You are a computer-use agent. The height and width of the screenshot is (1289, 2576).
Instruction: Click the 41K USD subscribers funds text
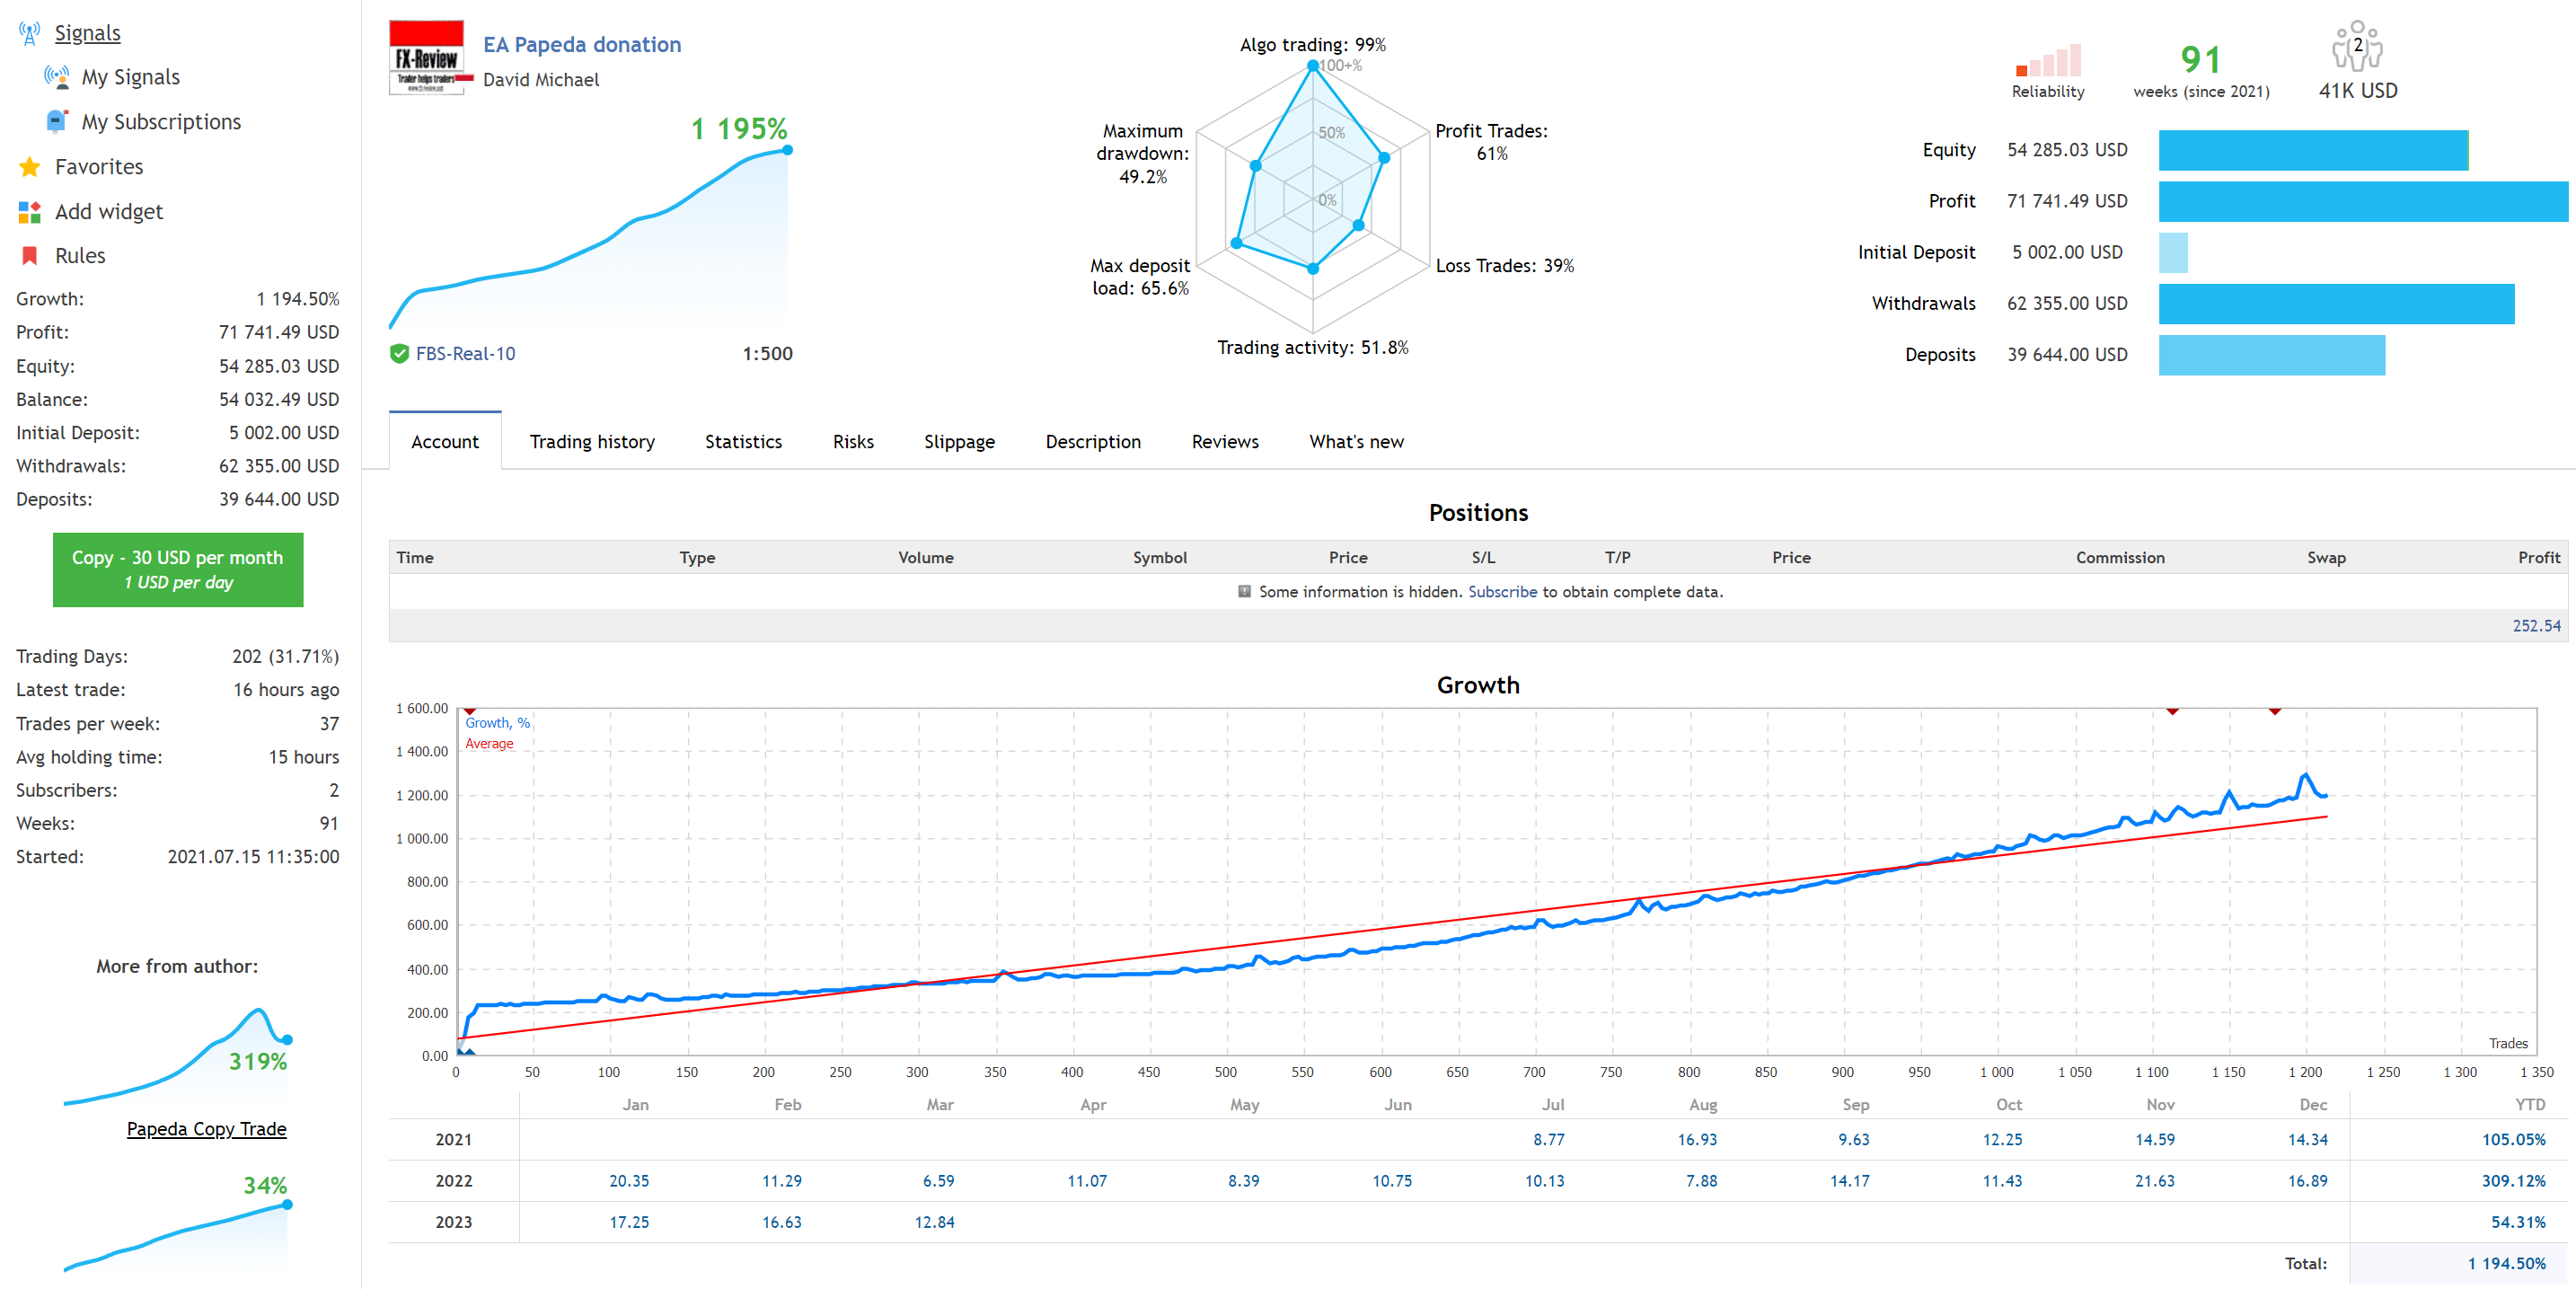(x=2358, y=91)
